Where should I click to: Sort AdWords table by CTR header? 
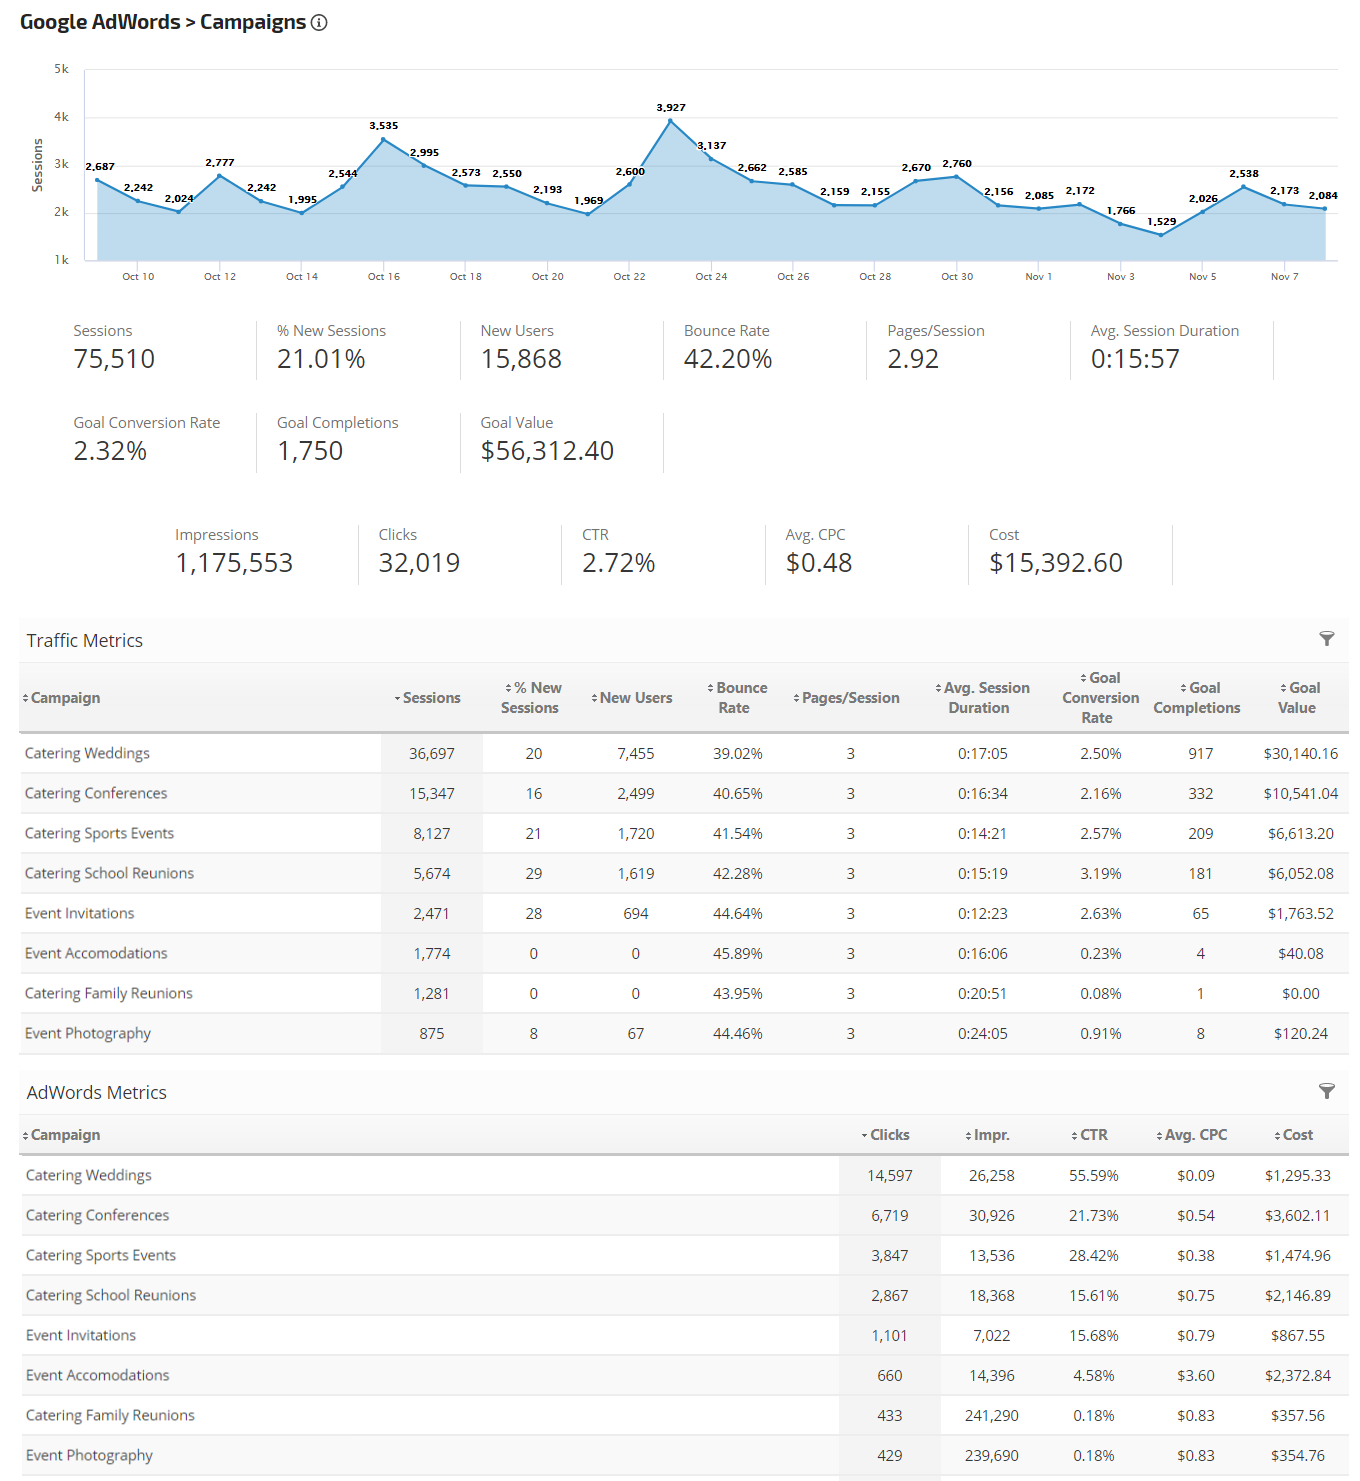(x=1092, y=1135)
